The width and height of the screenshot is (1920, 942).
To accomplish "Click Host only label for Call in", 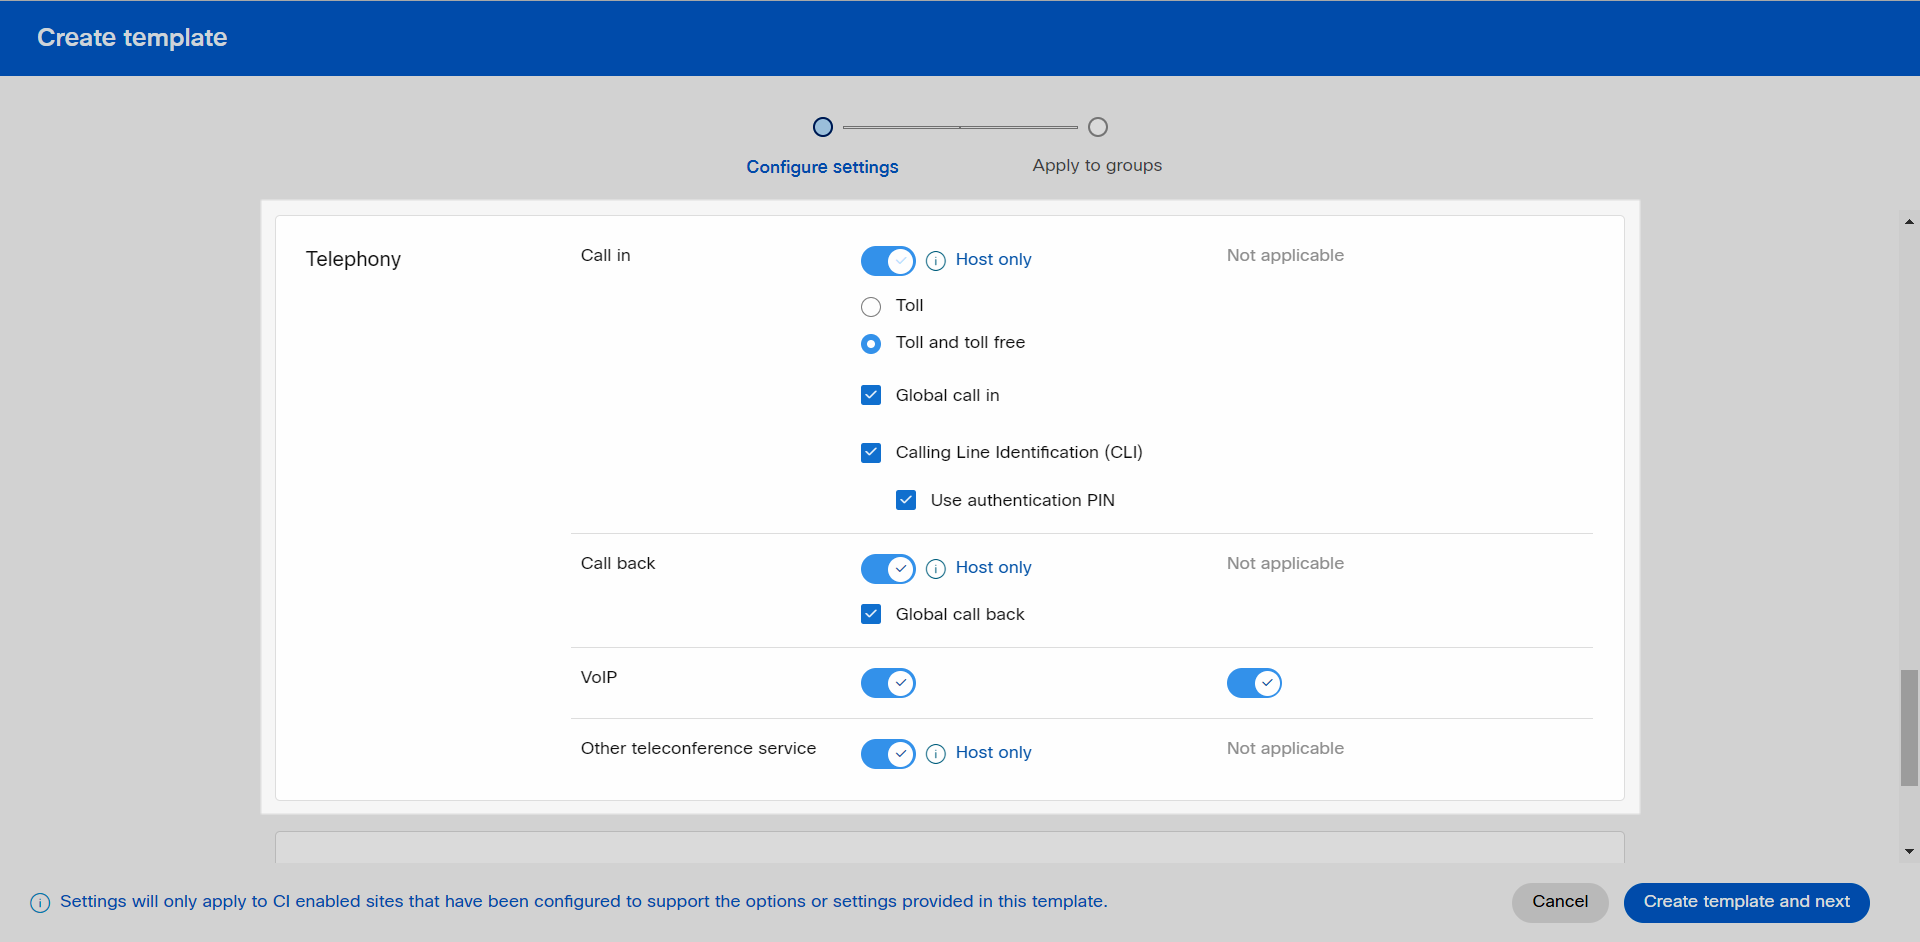I will point(993,259).
